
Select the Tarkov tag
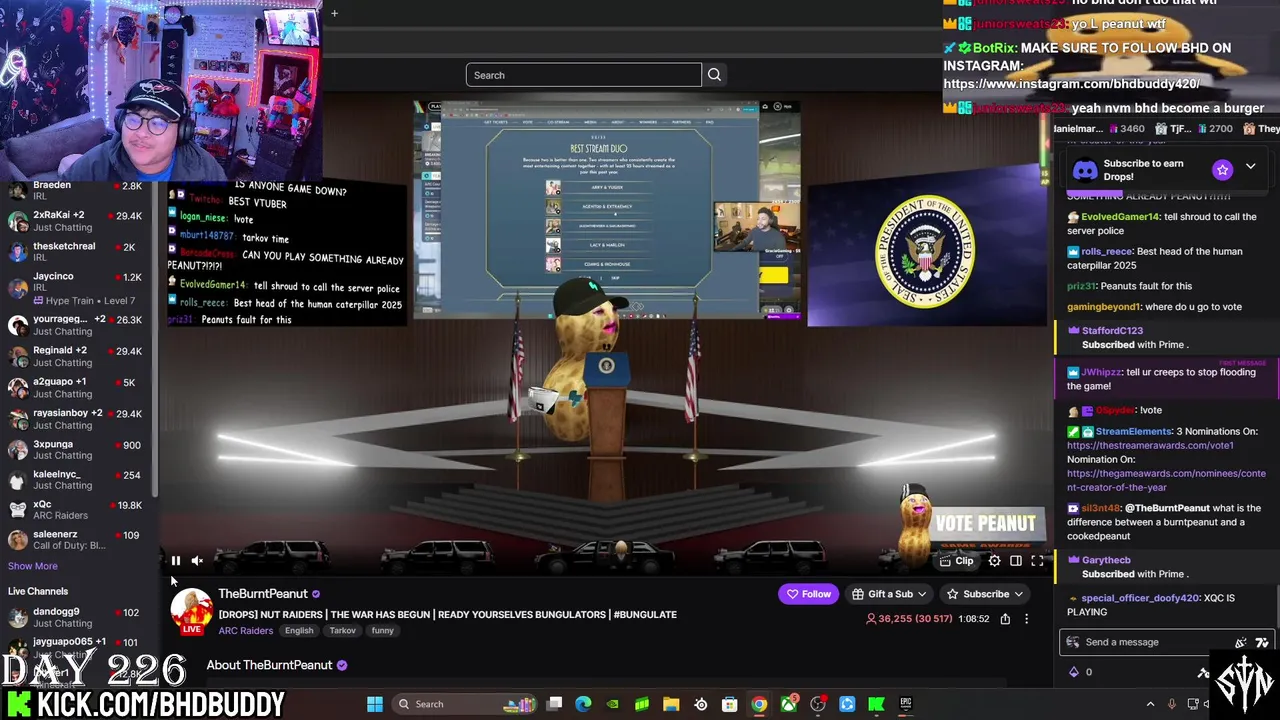342,631
